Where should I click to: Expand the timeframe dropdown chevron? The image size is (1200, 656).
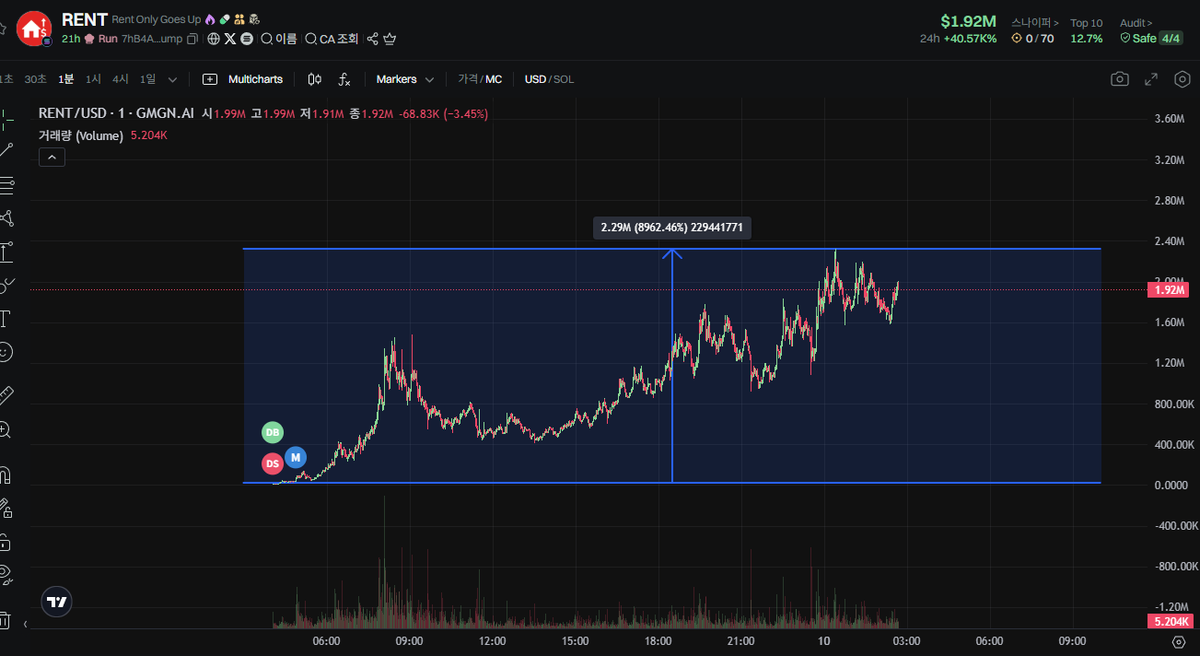tap(173, 79)
